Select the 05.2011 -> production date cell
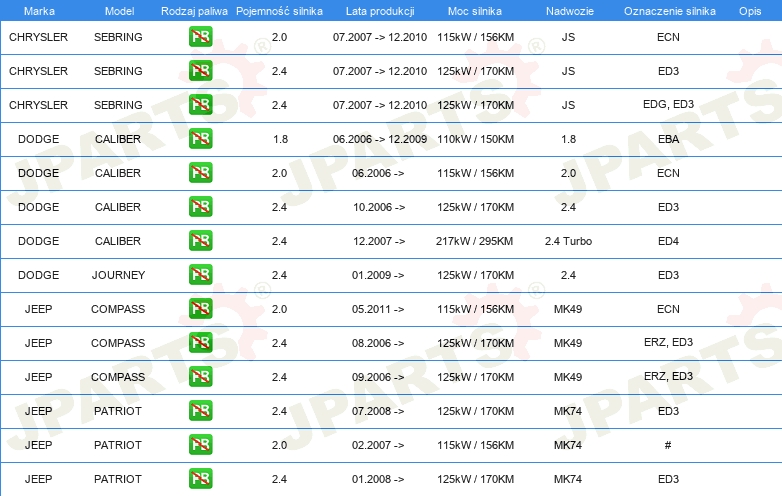 pyautogui.click(x=378, y=309)
